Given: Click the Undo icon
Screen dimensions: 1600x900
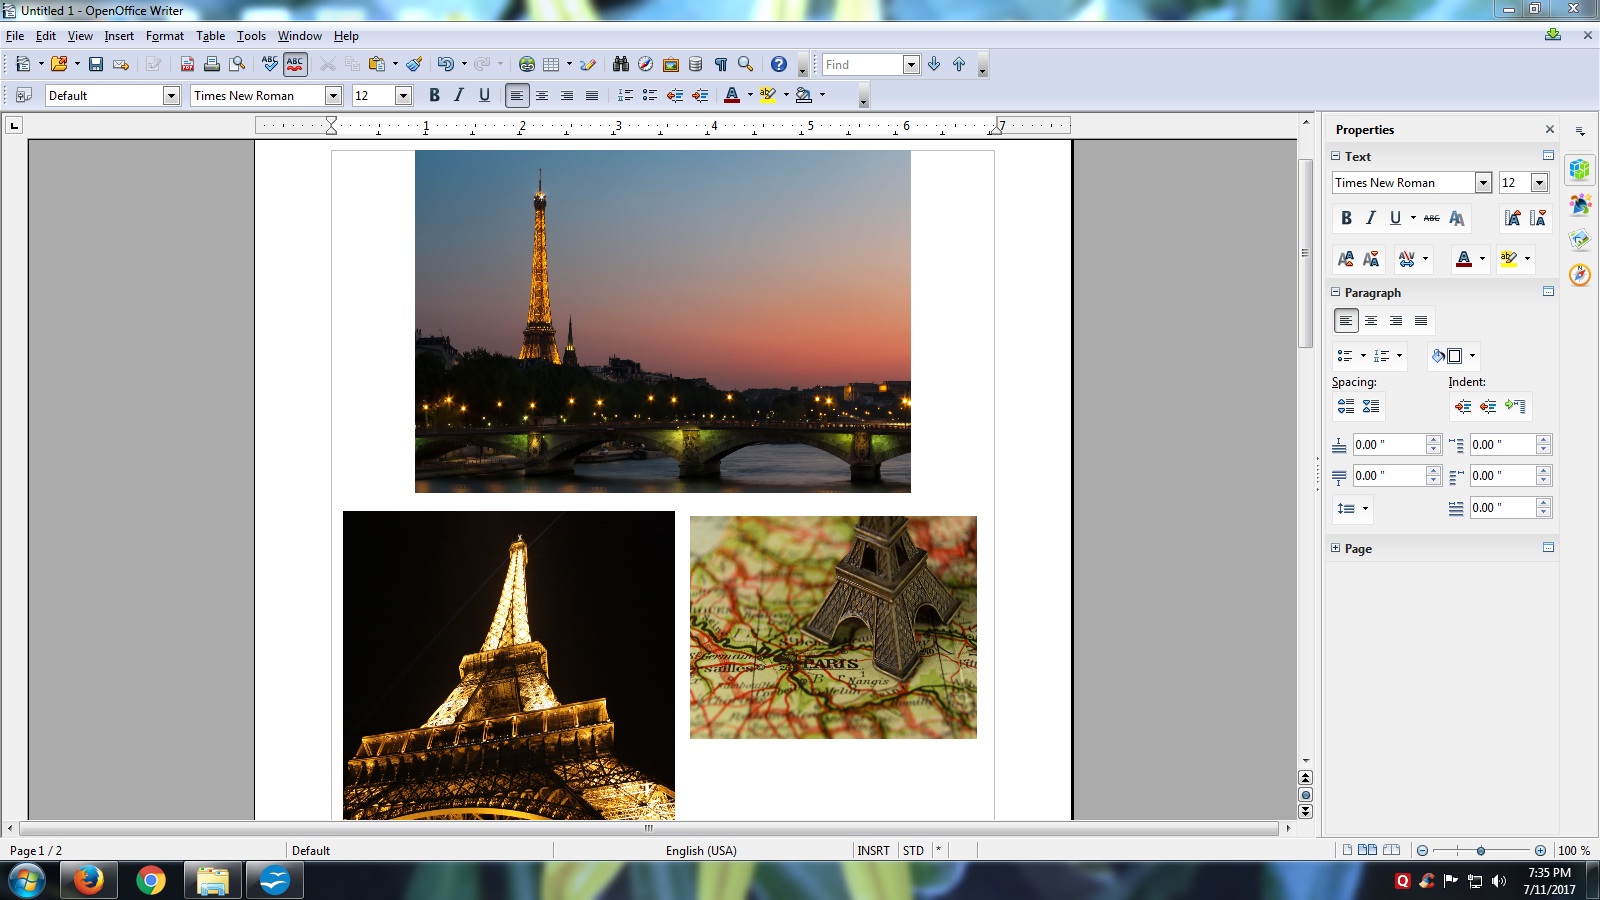Looking at the screenshot, I should tap(445, 64).
